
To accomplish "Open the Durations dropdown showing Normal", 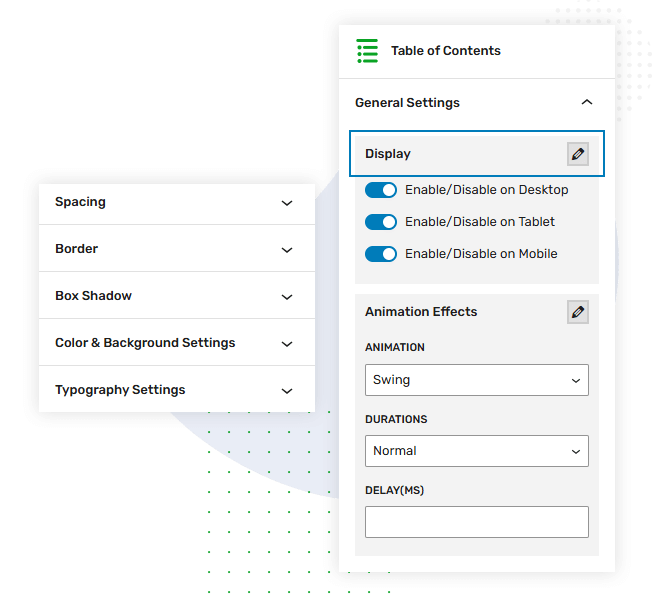I will 476,451.
